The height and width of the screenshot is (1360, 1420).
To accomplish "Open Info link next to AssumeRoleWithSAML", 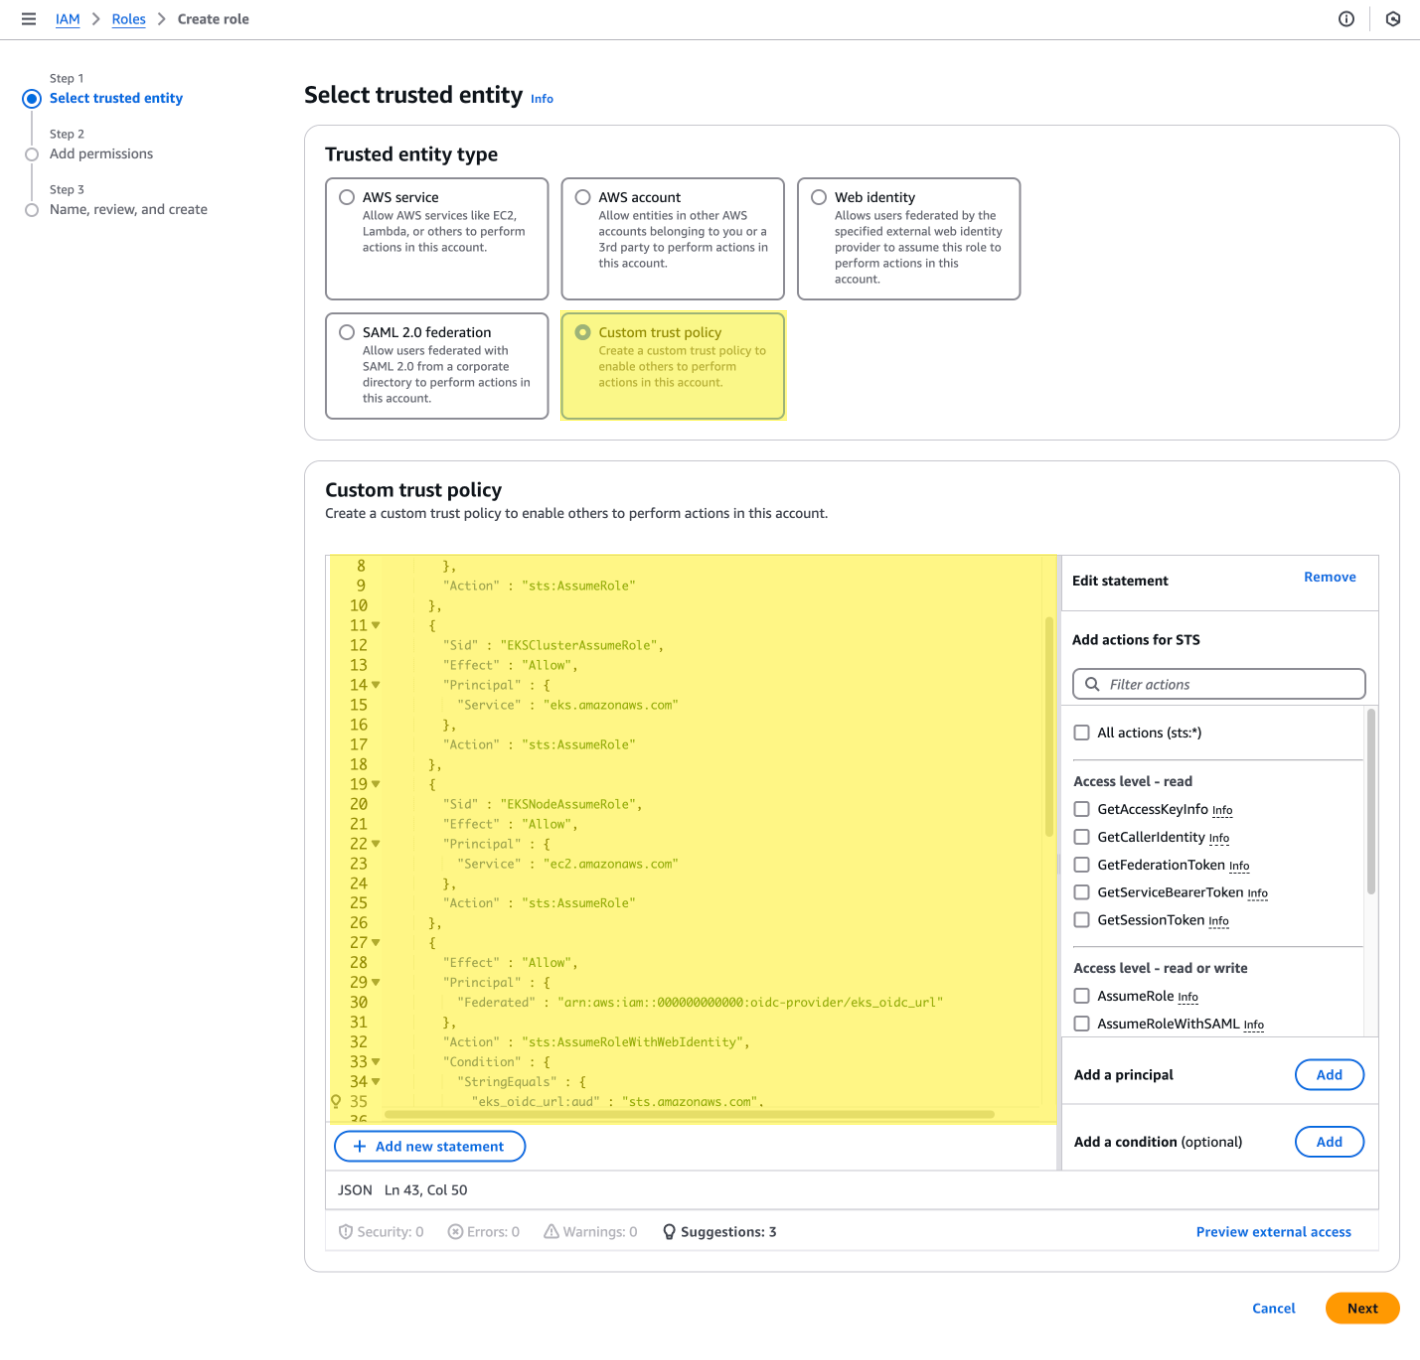I will click(x=1254, y=1025).
